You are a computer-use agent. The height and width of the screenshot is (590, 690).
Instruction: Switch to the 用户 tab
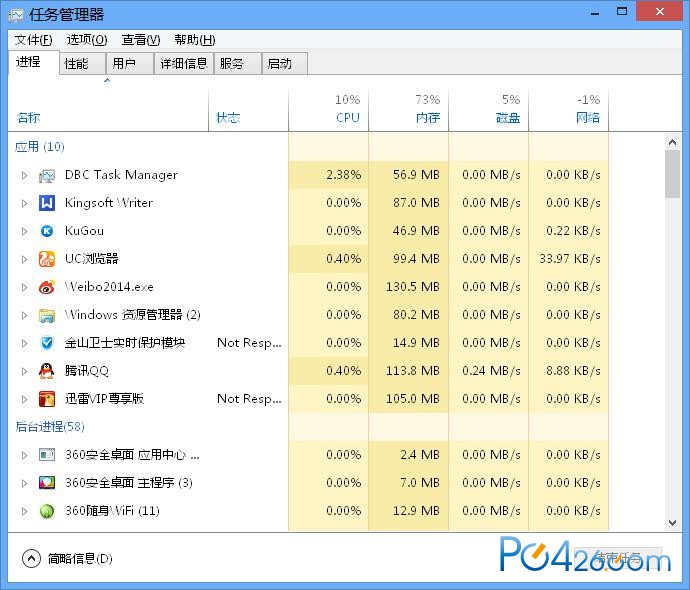pyautogui.click(x=130, y=64)
